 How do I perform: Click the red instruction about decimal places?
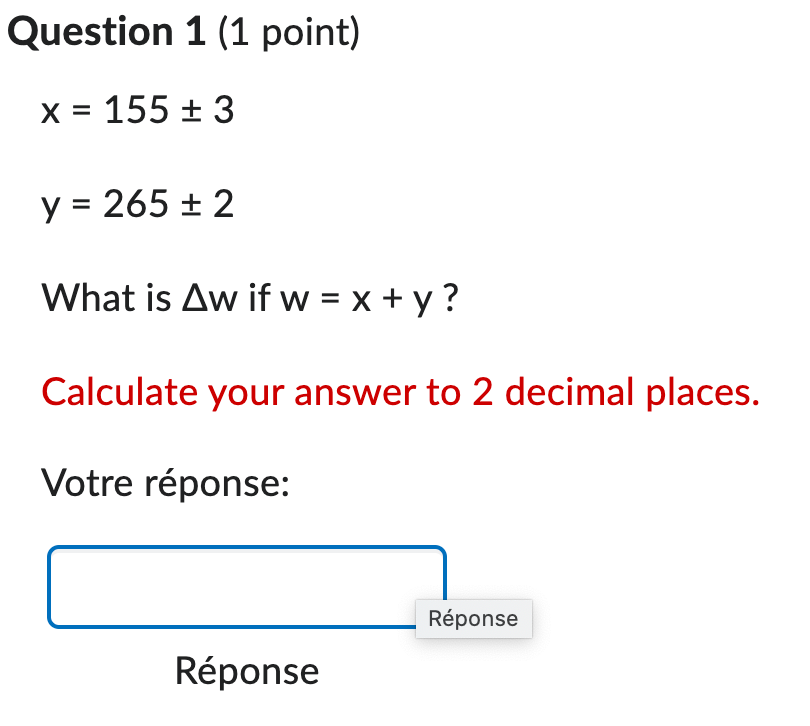[x=399, y=392]
